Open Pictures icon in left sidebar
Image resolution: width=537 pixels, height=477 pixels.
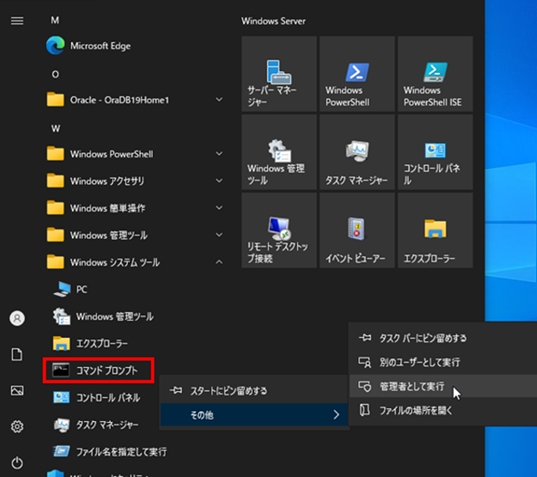pos(17,390)
